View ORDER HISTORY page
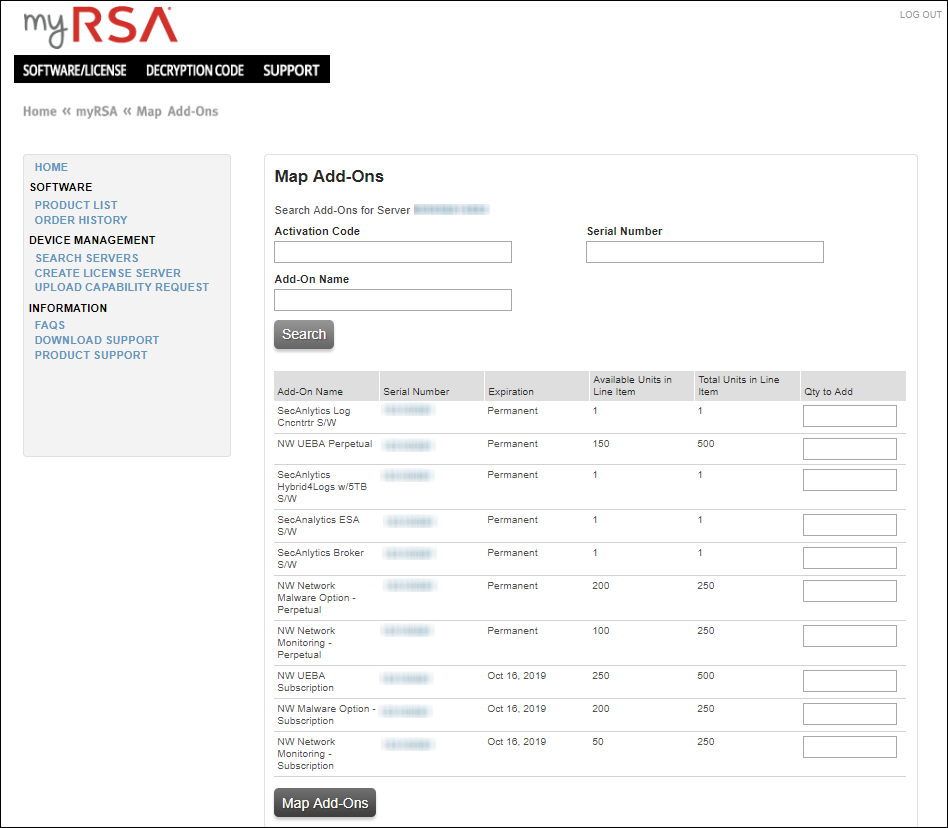The height and width of the screenshot is (828, 948). tap(81, 220)
